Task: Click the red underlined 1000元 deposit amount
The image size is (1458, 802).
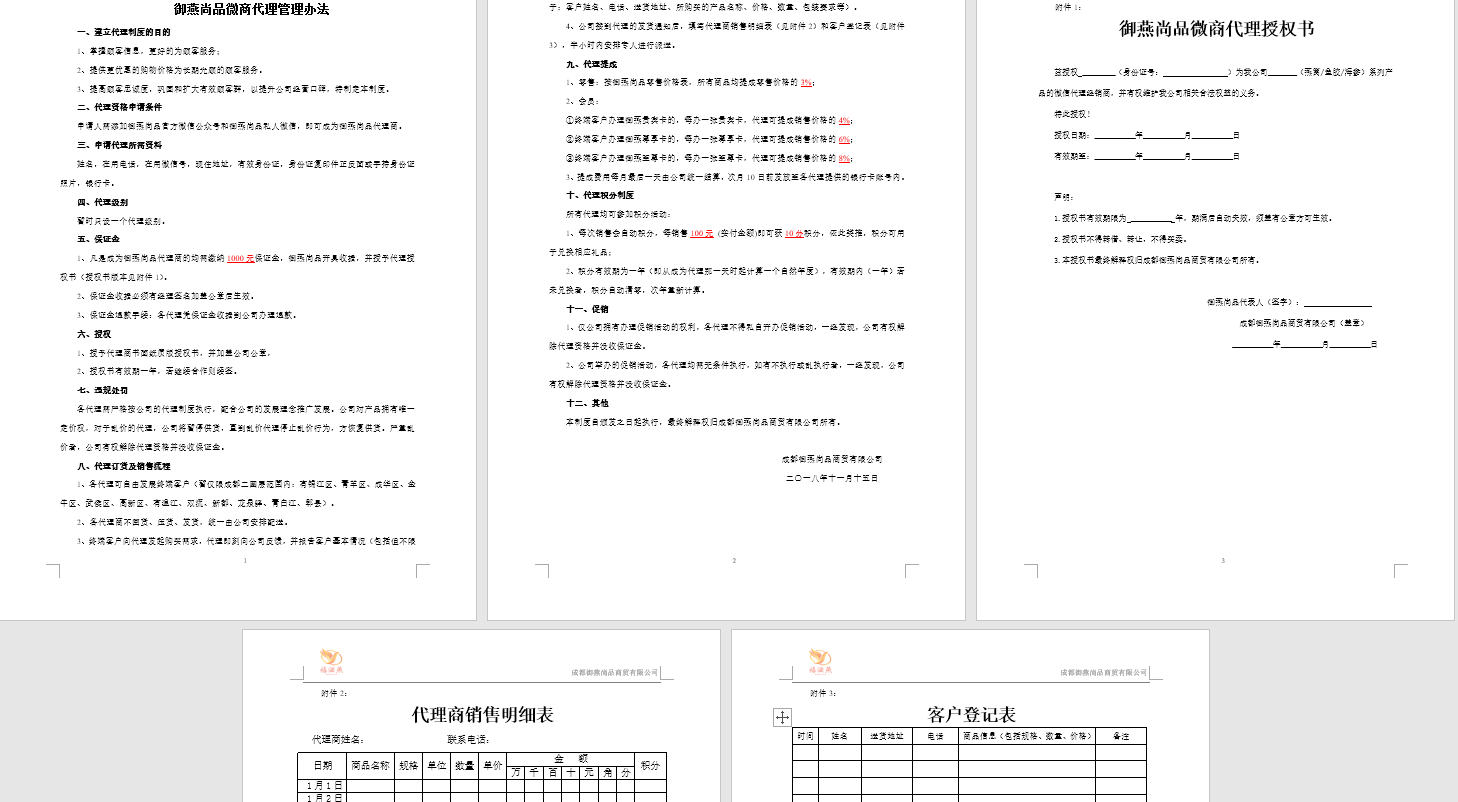Action: click(x=240, y=258)
